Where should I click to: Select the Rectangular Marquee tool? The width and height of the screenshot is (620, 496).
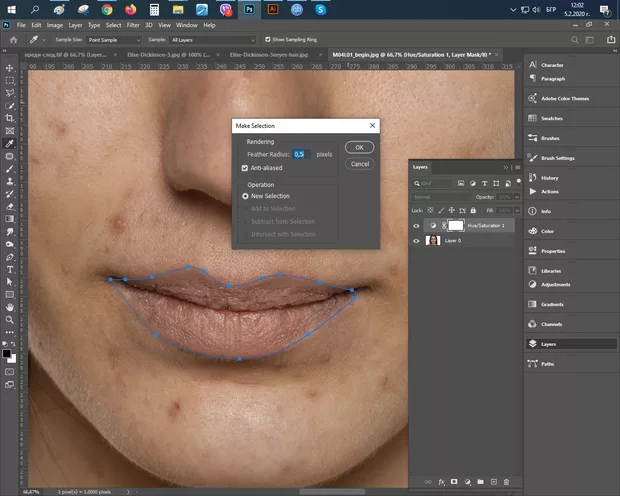pos(9,80)
